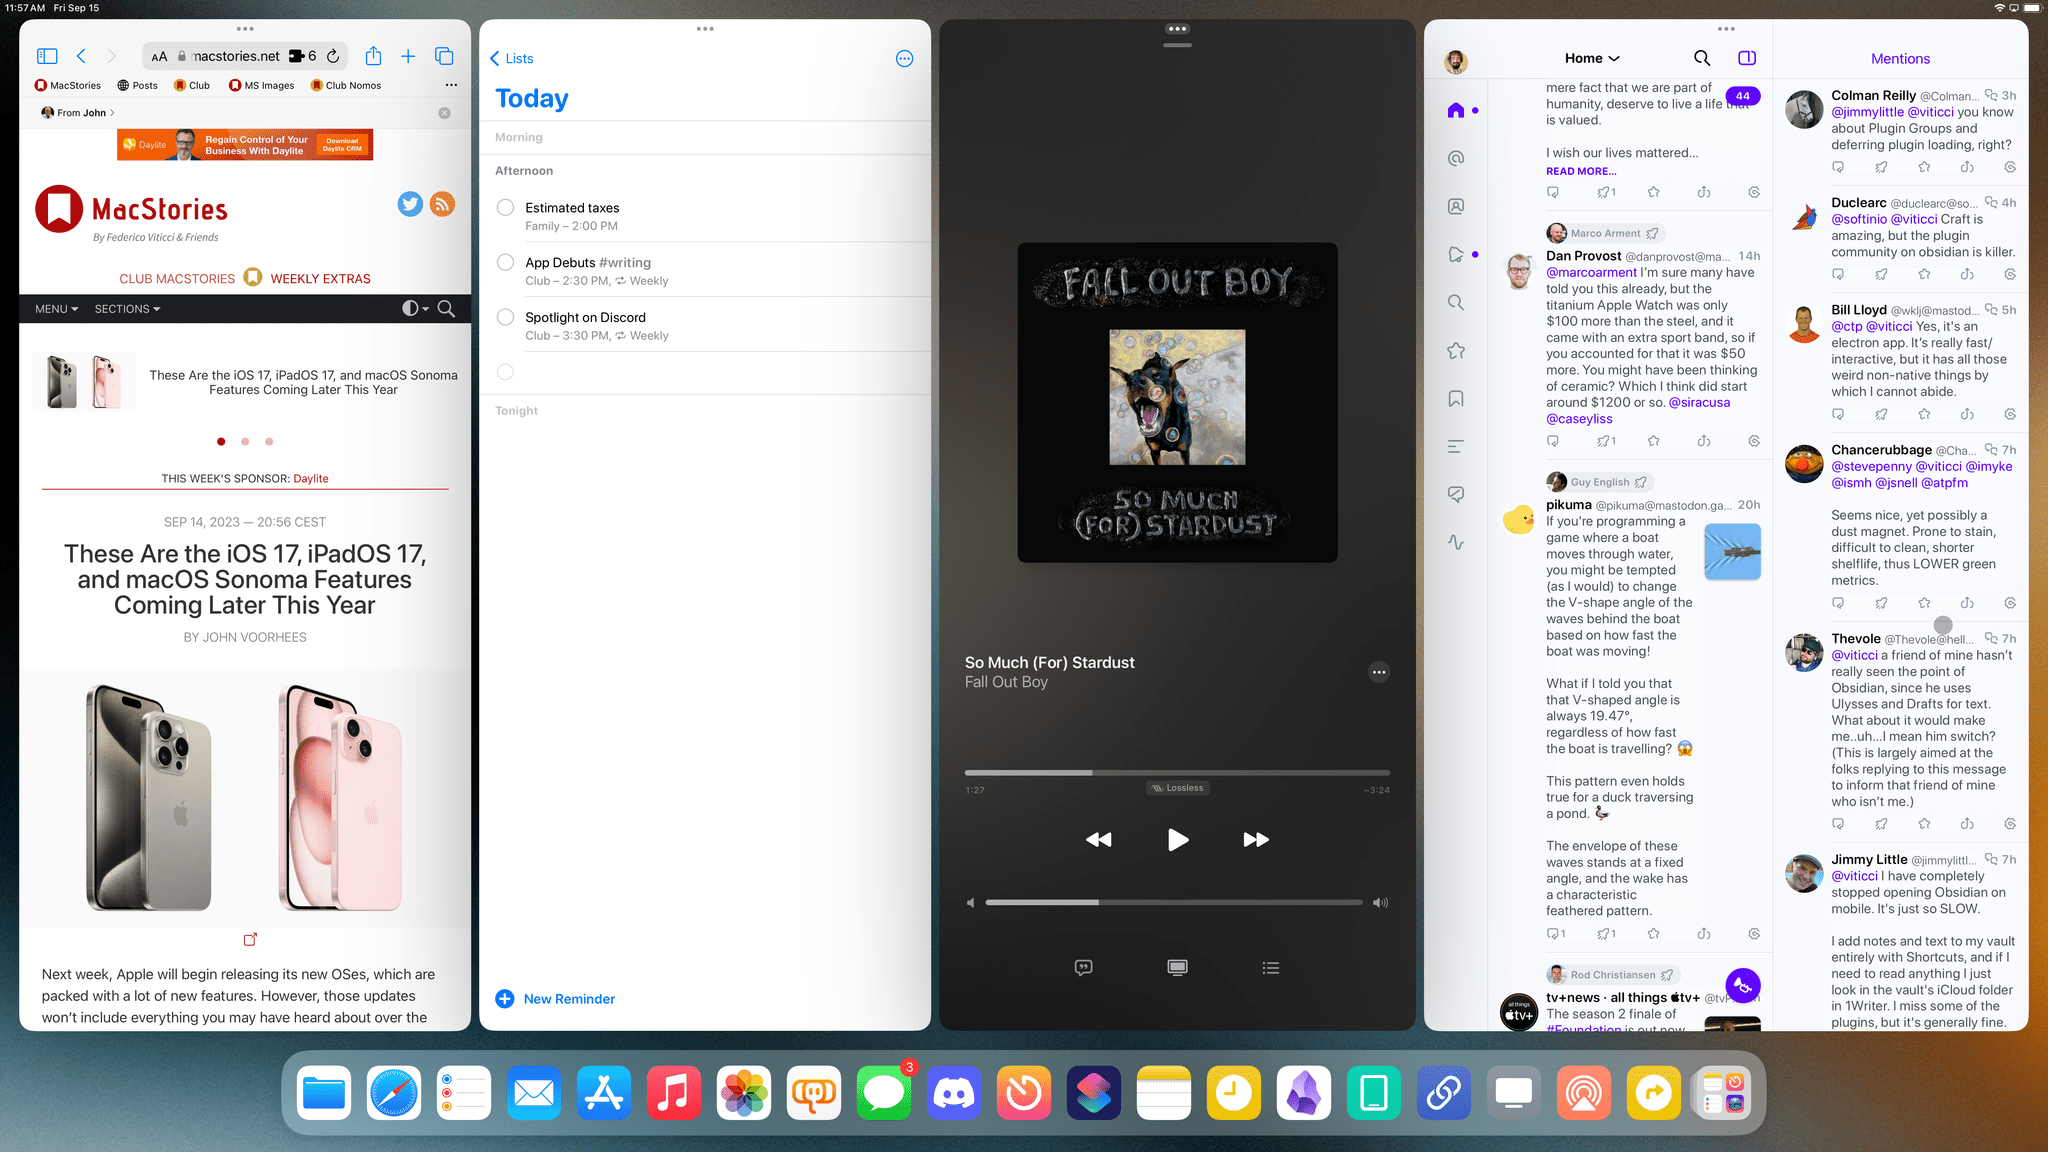Select second carousel dot on MacStories
The width and height of the screenshot is (2048, 1152).
[x=245, y=441]
